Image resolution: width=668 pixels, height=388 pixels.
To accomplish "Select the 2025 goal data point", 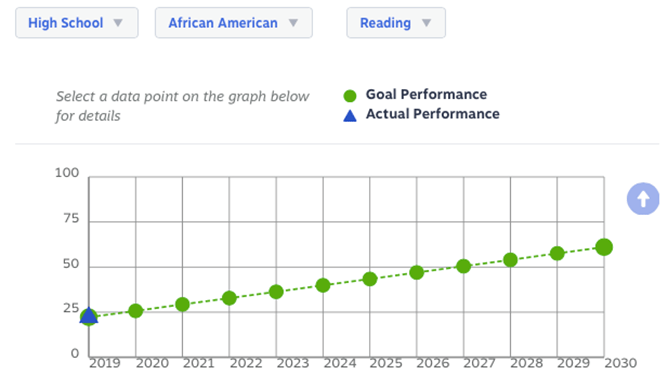I will point(370,279).
